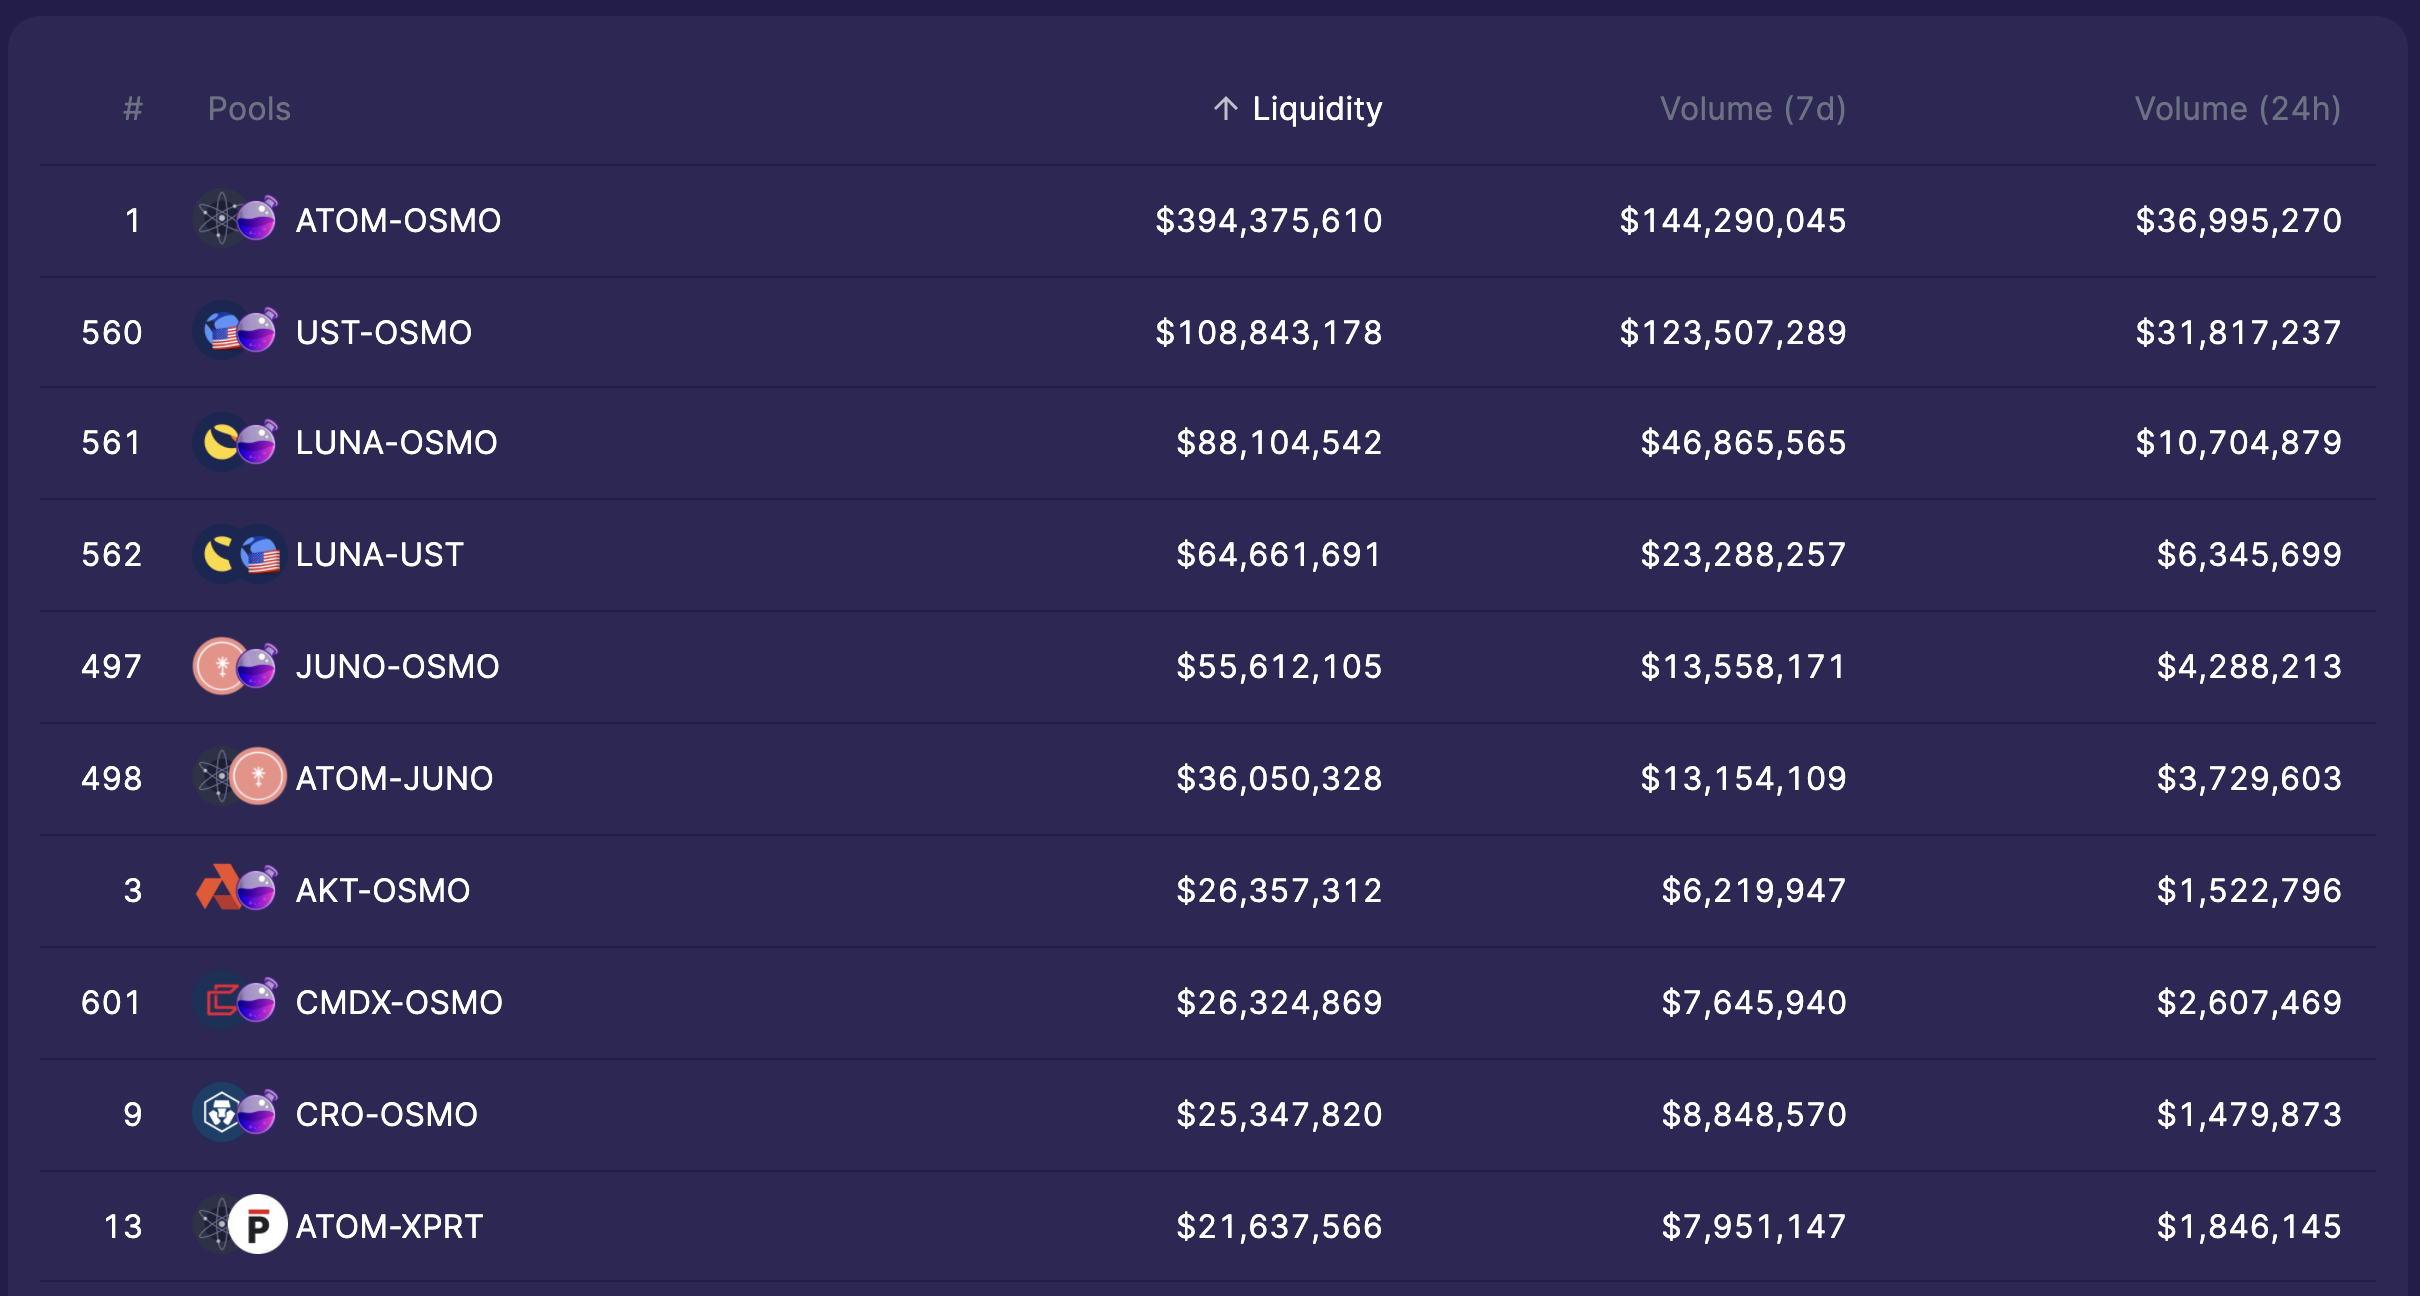The height and width of the screenshot is (1296, 2420).
Task: Select ATOM-XPRT 24h volume $1,846,145
Action: [x=2249, y=1226]
